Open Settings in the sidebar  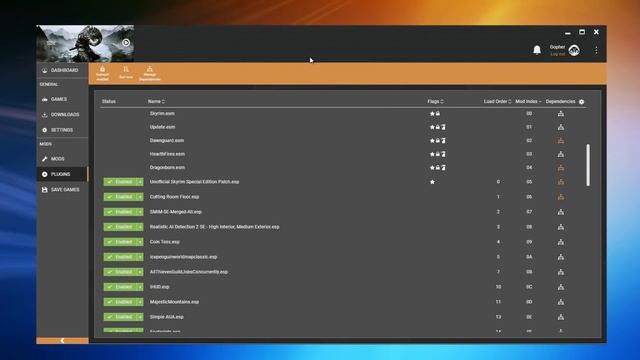click(x=62, y=130)
